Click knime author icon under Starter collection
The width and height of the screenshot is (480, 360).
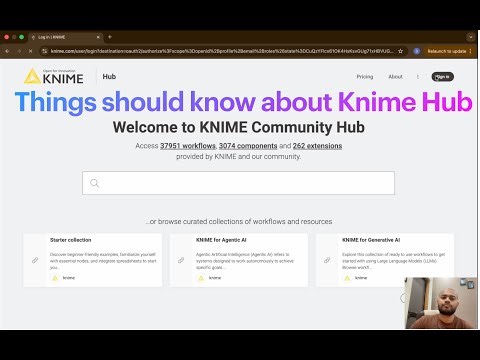click(55, 278)
